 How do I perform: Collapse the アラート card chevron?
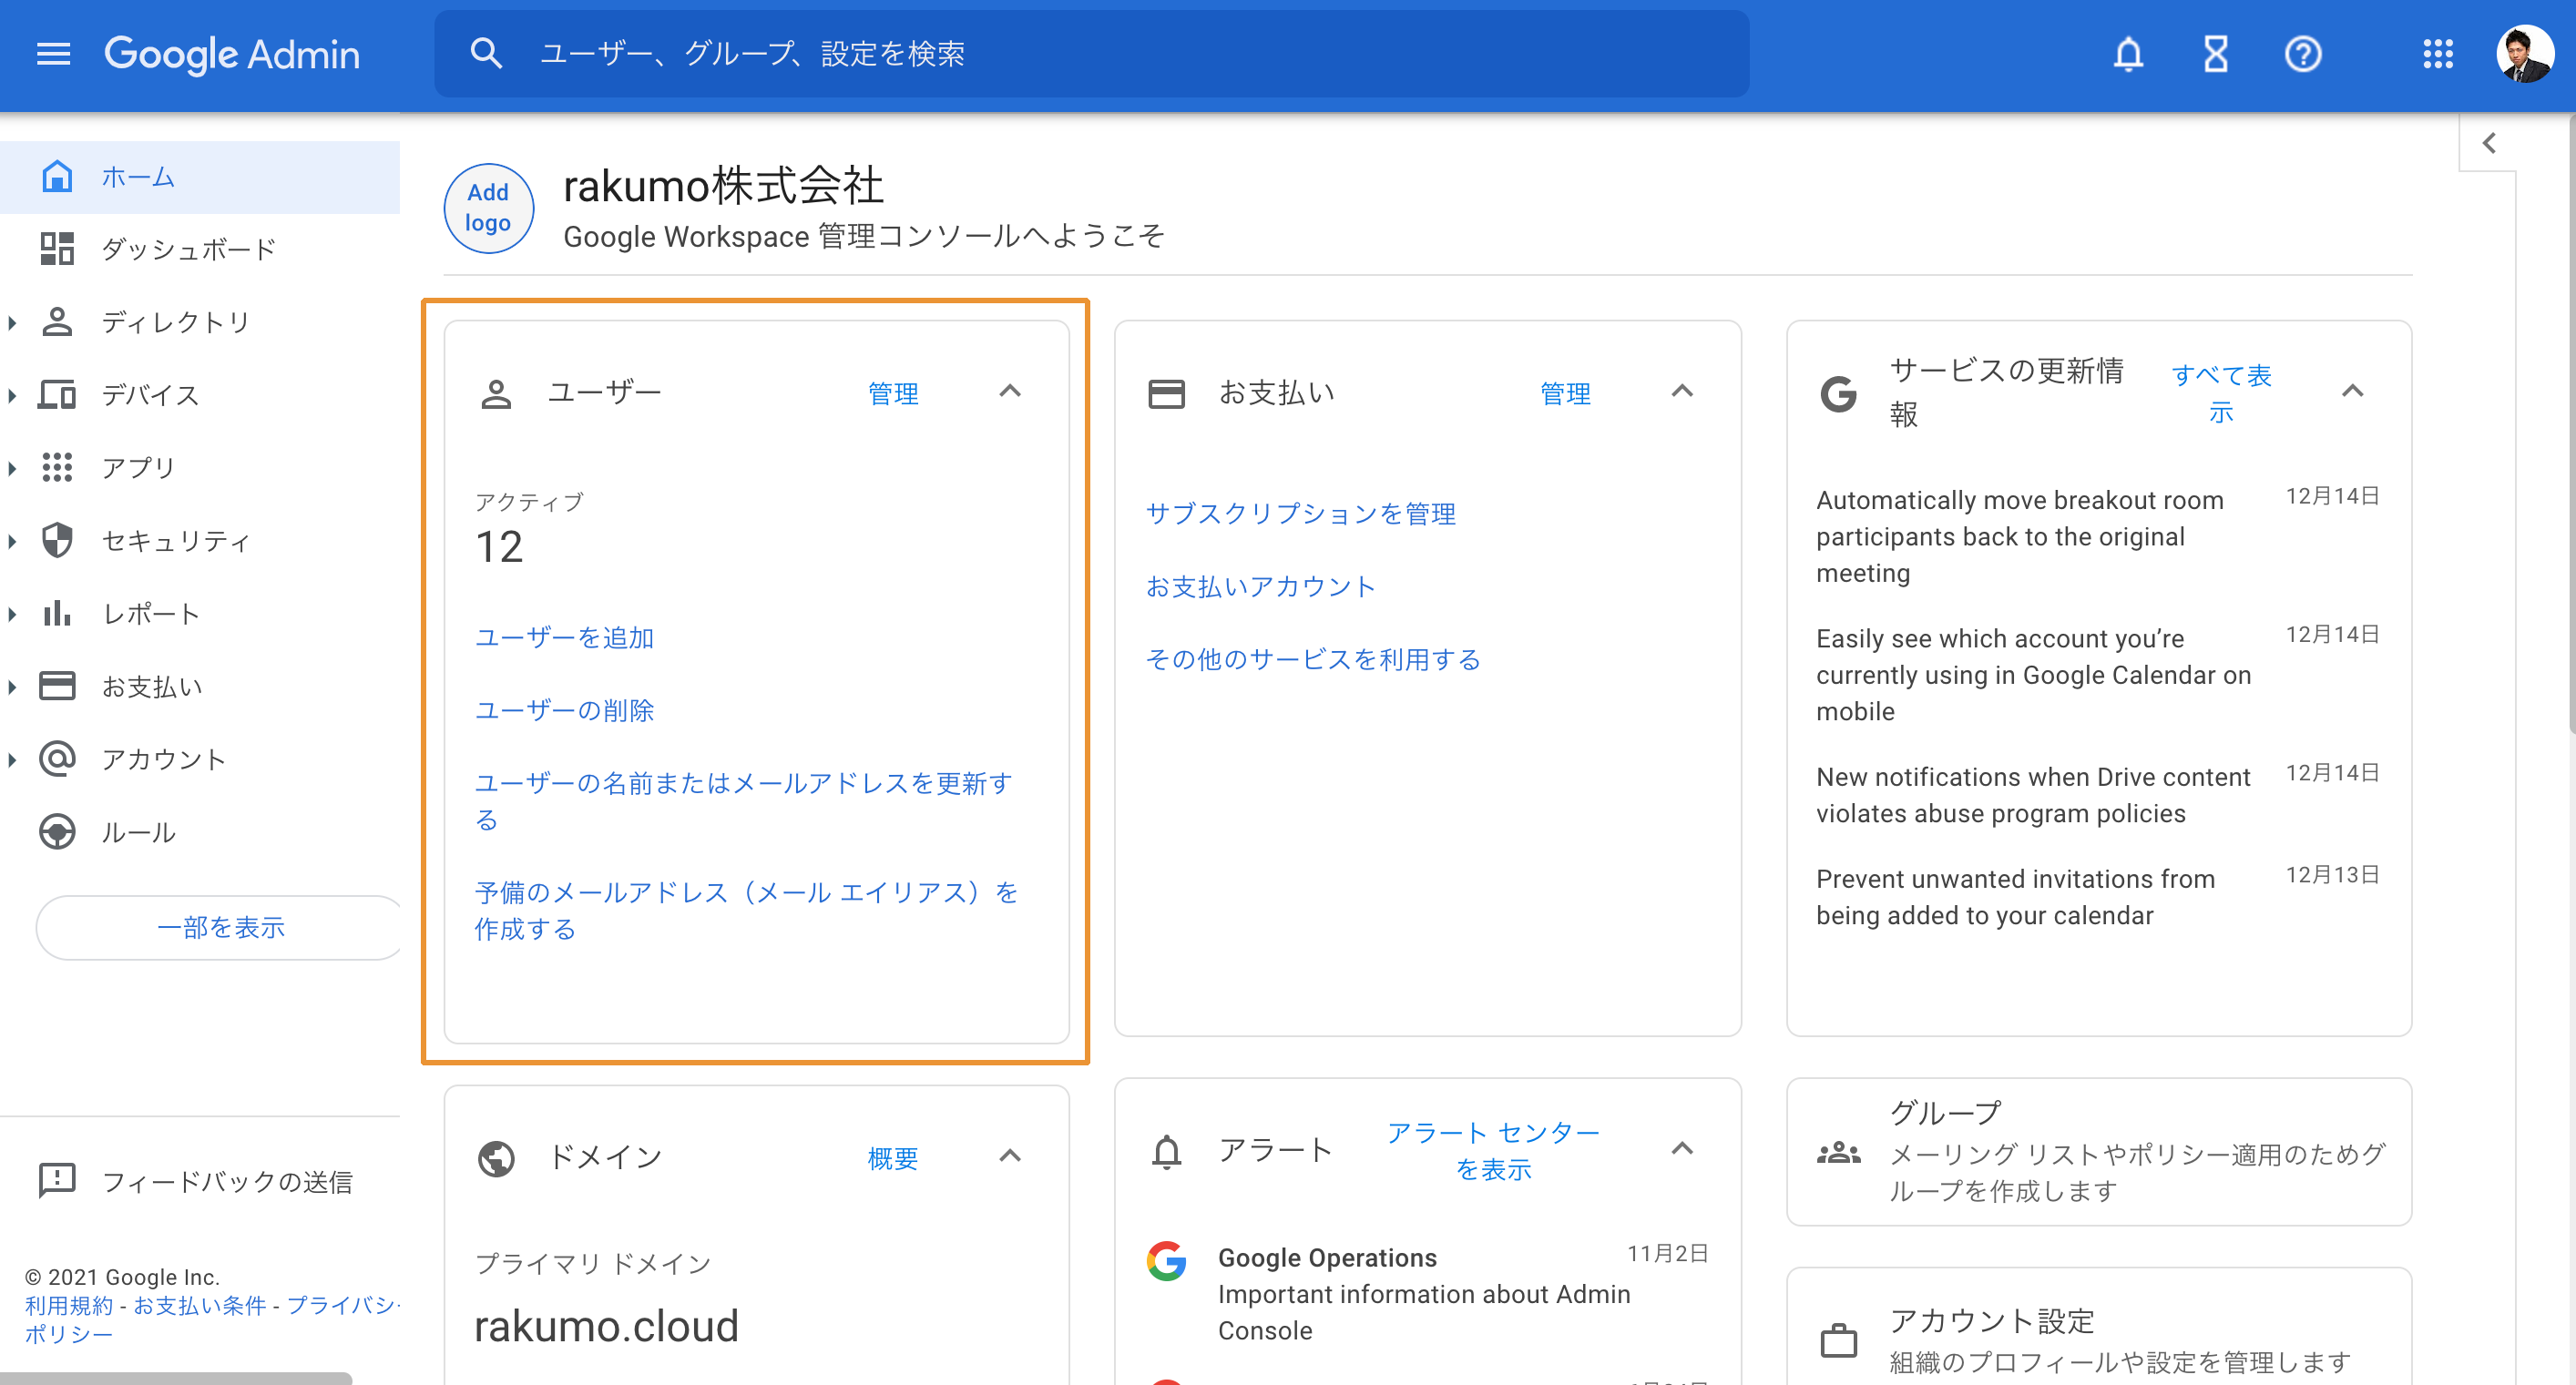click(1682, 1149)
